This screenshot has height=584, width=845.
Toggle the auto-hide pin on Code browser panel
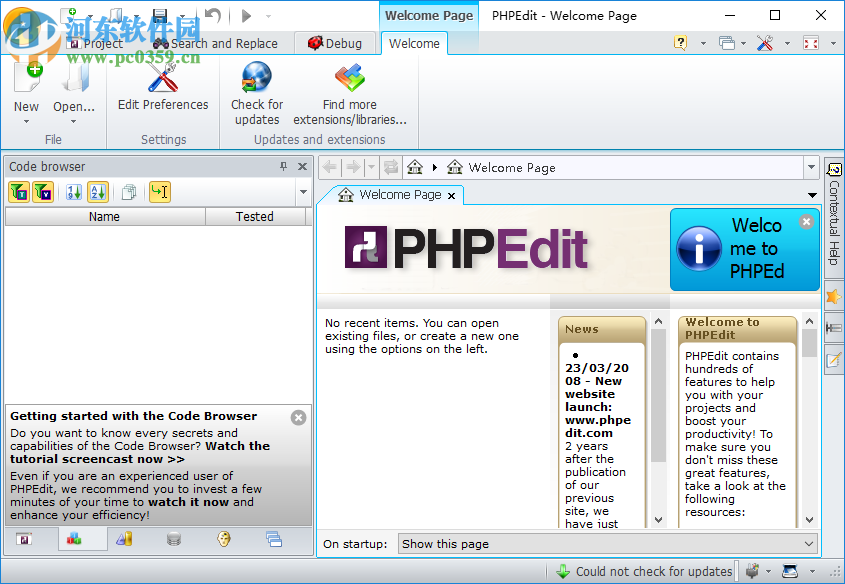coord(285,166)
